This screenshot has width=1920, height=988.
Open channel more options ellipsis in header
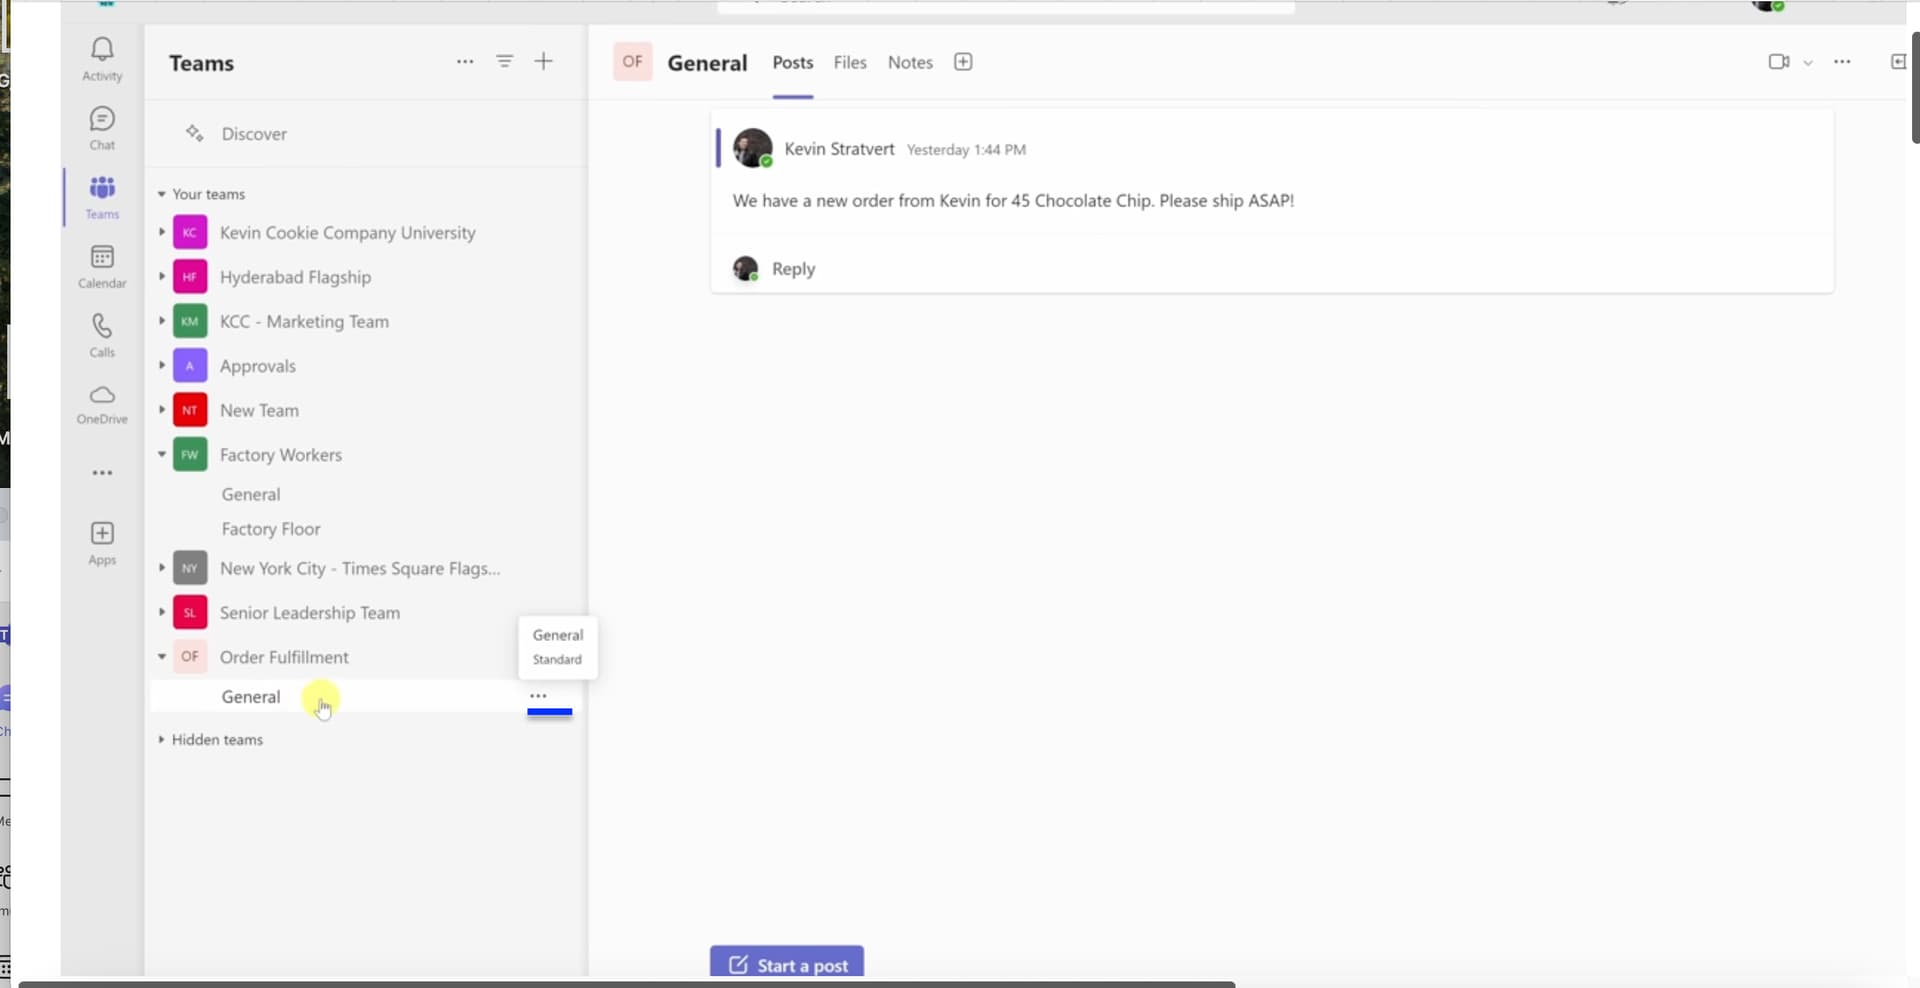pyautogui.click(x=1842, y=62)
